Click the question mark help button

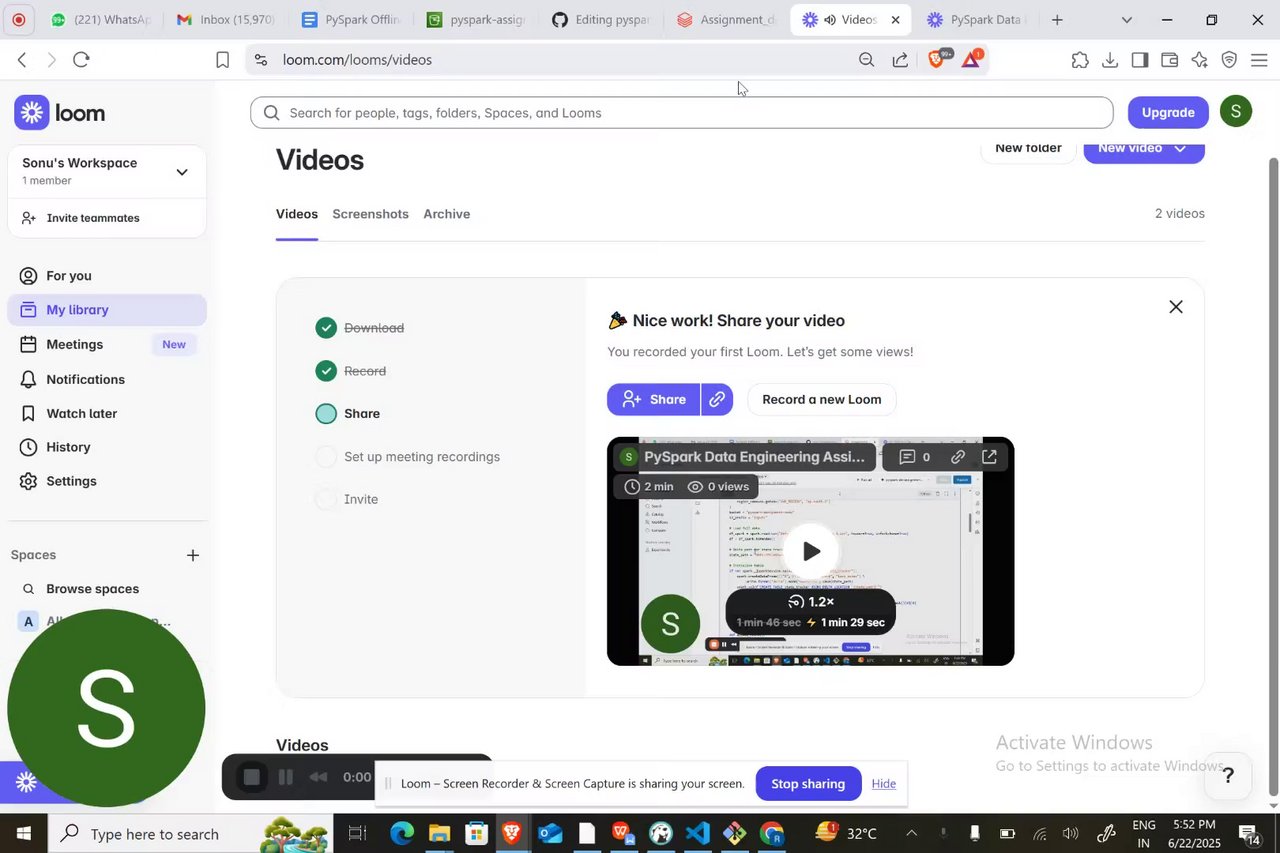[1228, 776]
